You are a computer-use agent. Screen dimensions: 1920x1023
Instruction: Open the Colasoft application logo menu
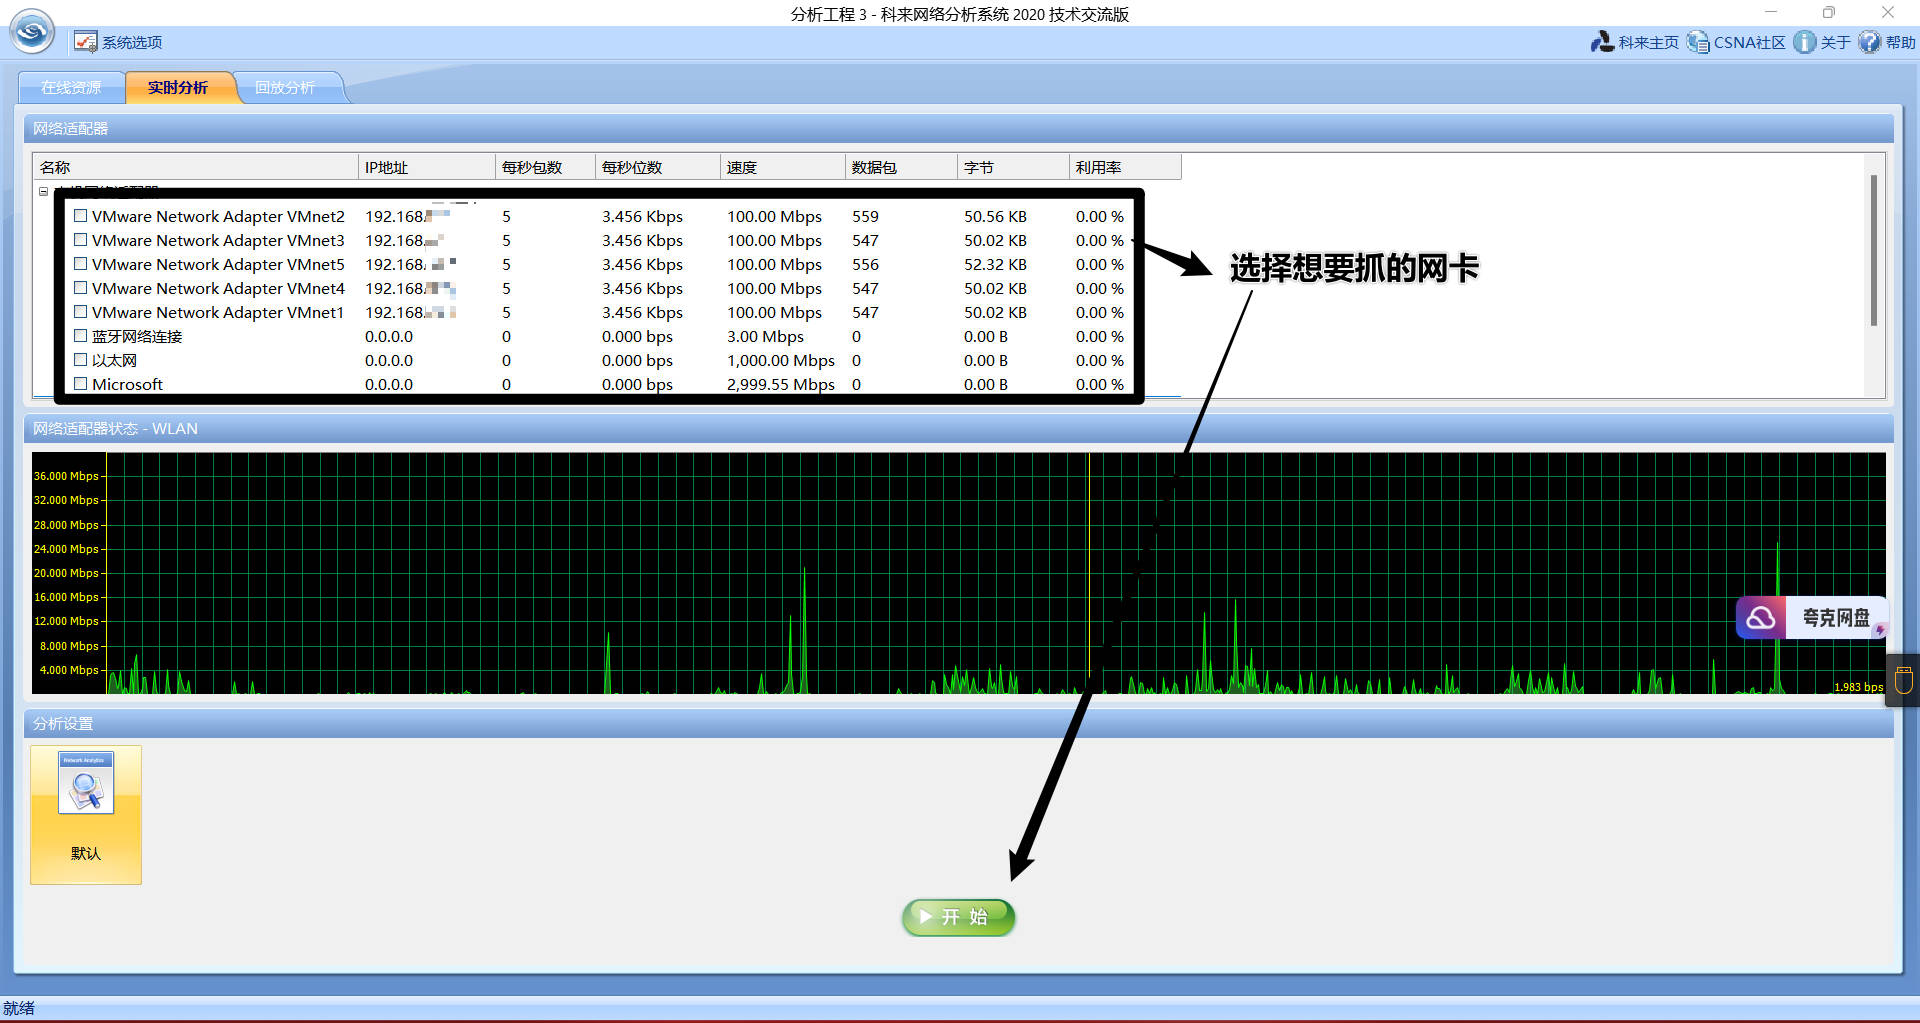(x=32, y=31)
